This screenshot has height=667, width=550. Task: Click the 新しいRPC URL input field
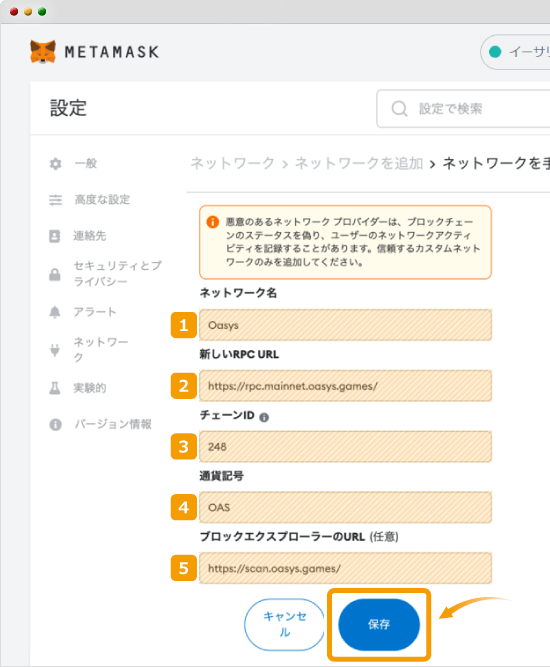click(345, 386)
